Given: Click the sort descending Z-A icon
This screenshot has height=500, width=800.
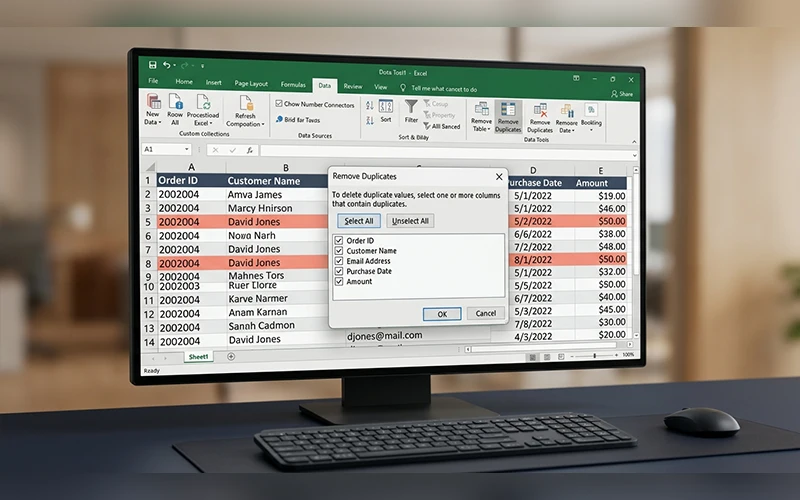Looking at the screenshot, I should (369, 120).
